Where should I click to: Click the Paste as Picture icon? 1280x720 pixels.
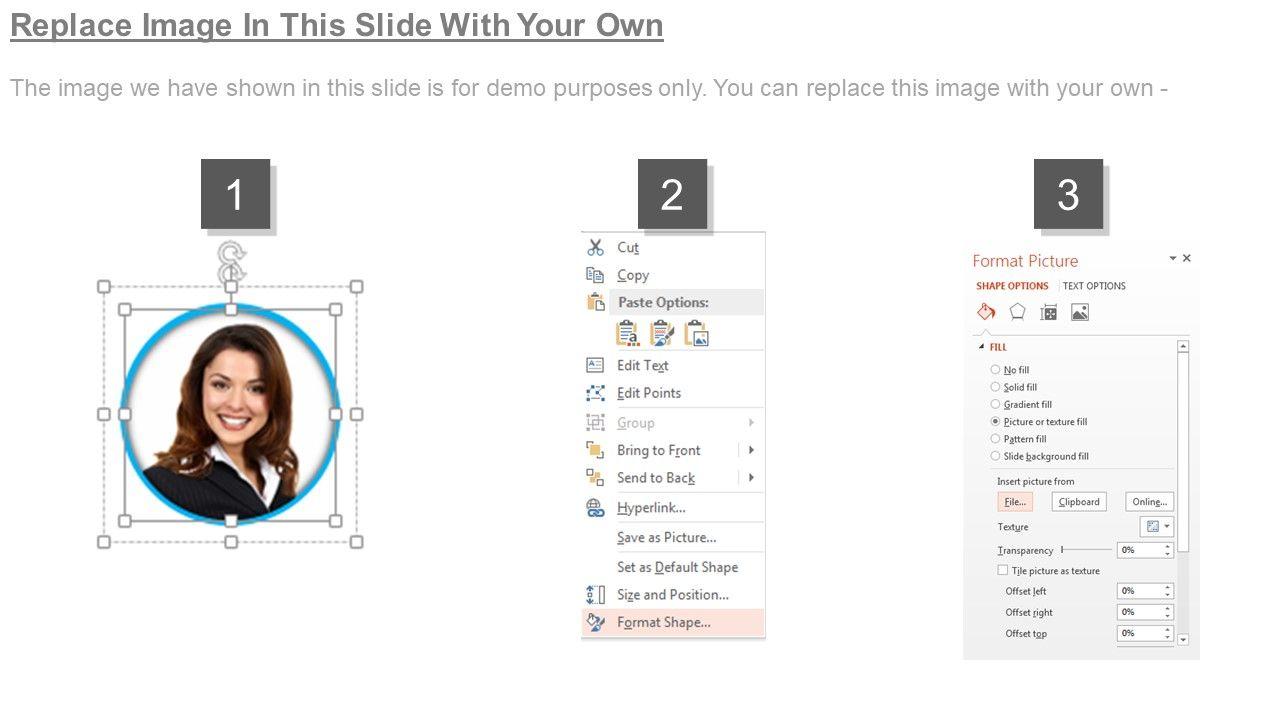697,333
